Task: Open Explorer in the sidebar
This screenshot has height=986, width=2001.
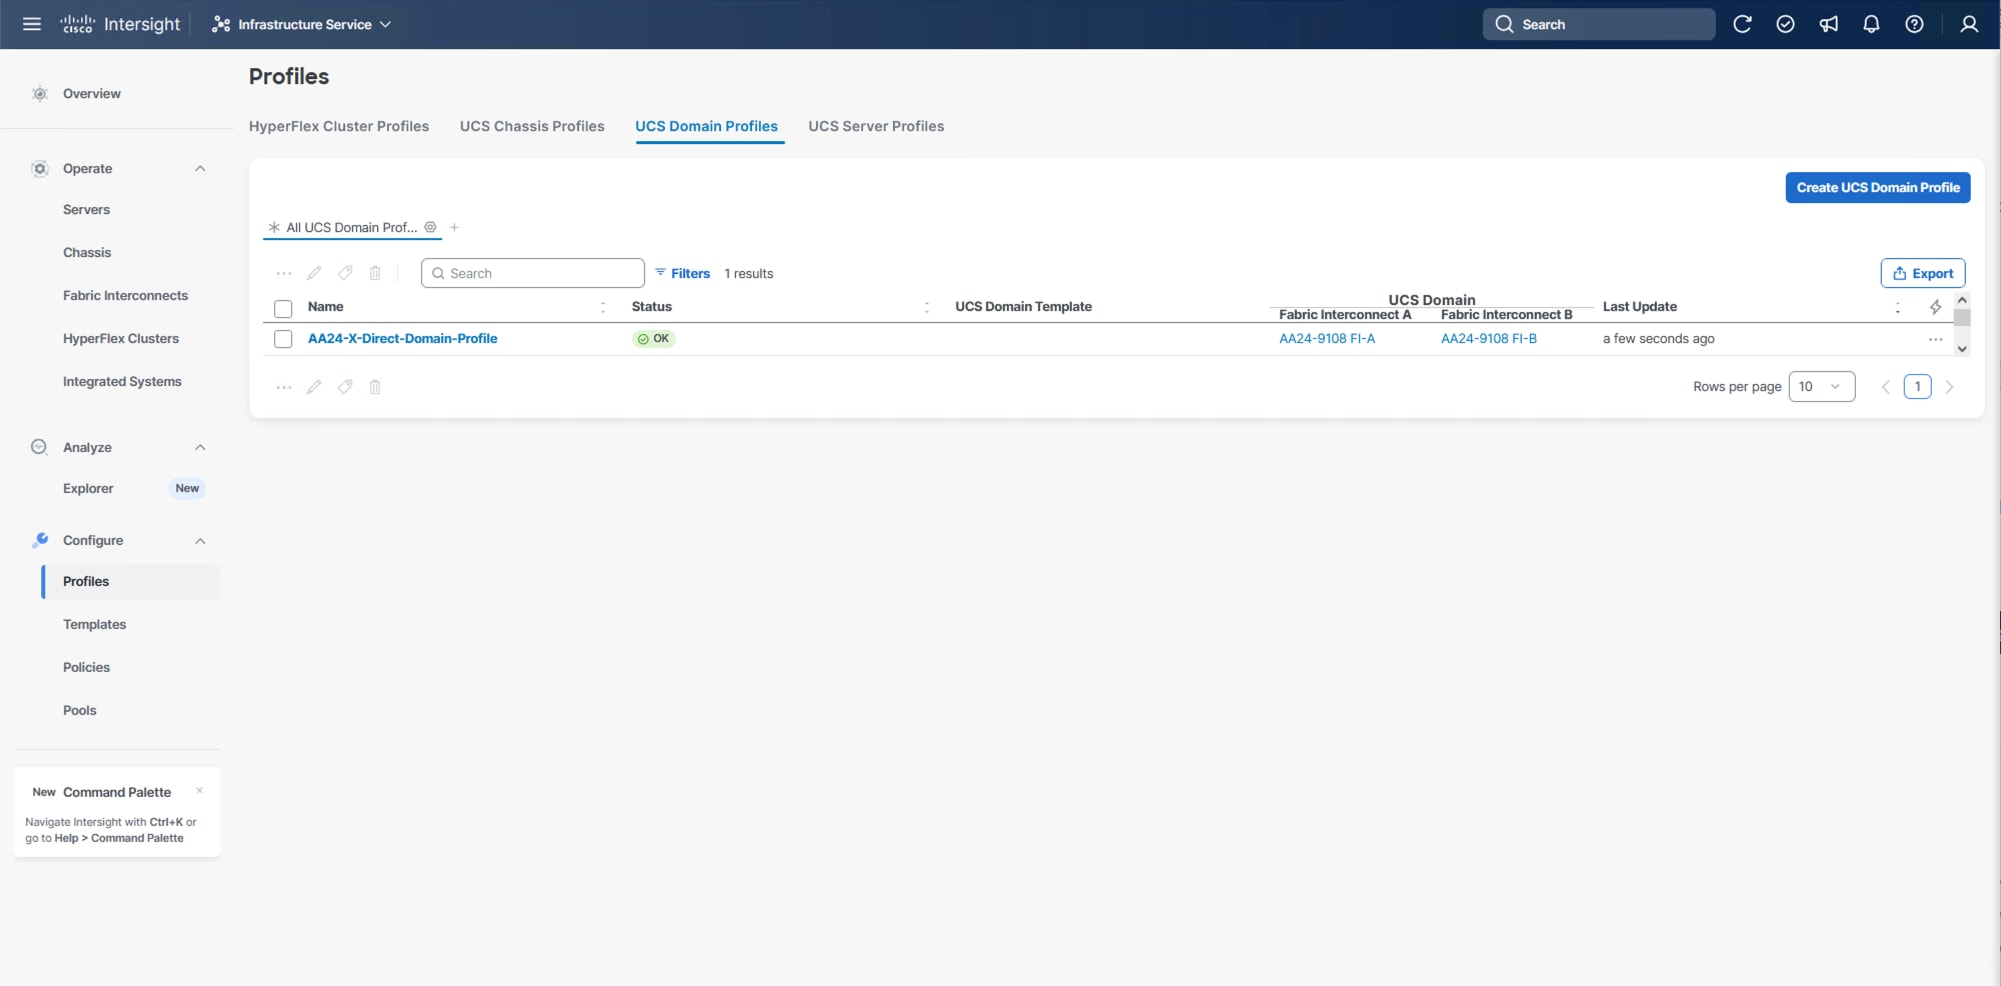Action: (88, 488)
